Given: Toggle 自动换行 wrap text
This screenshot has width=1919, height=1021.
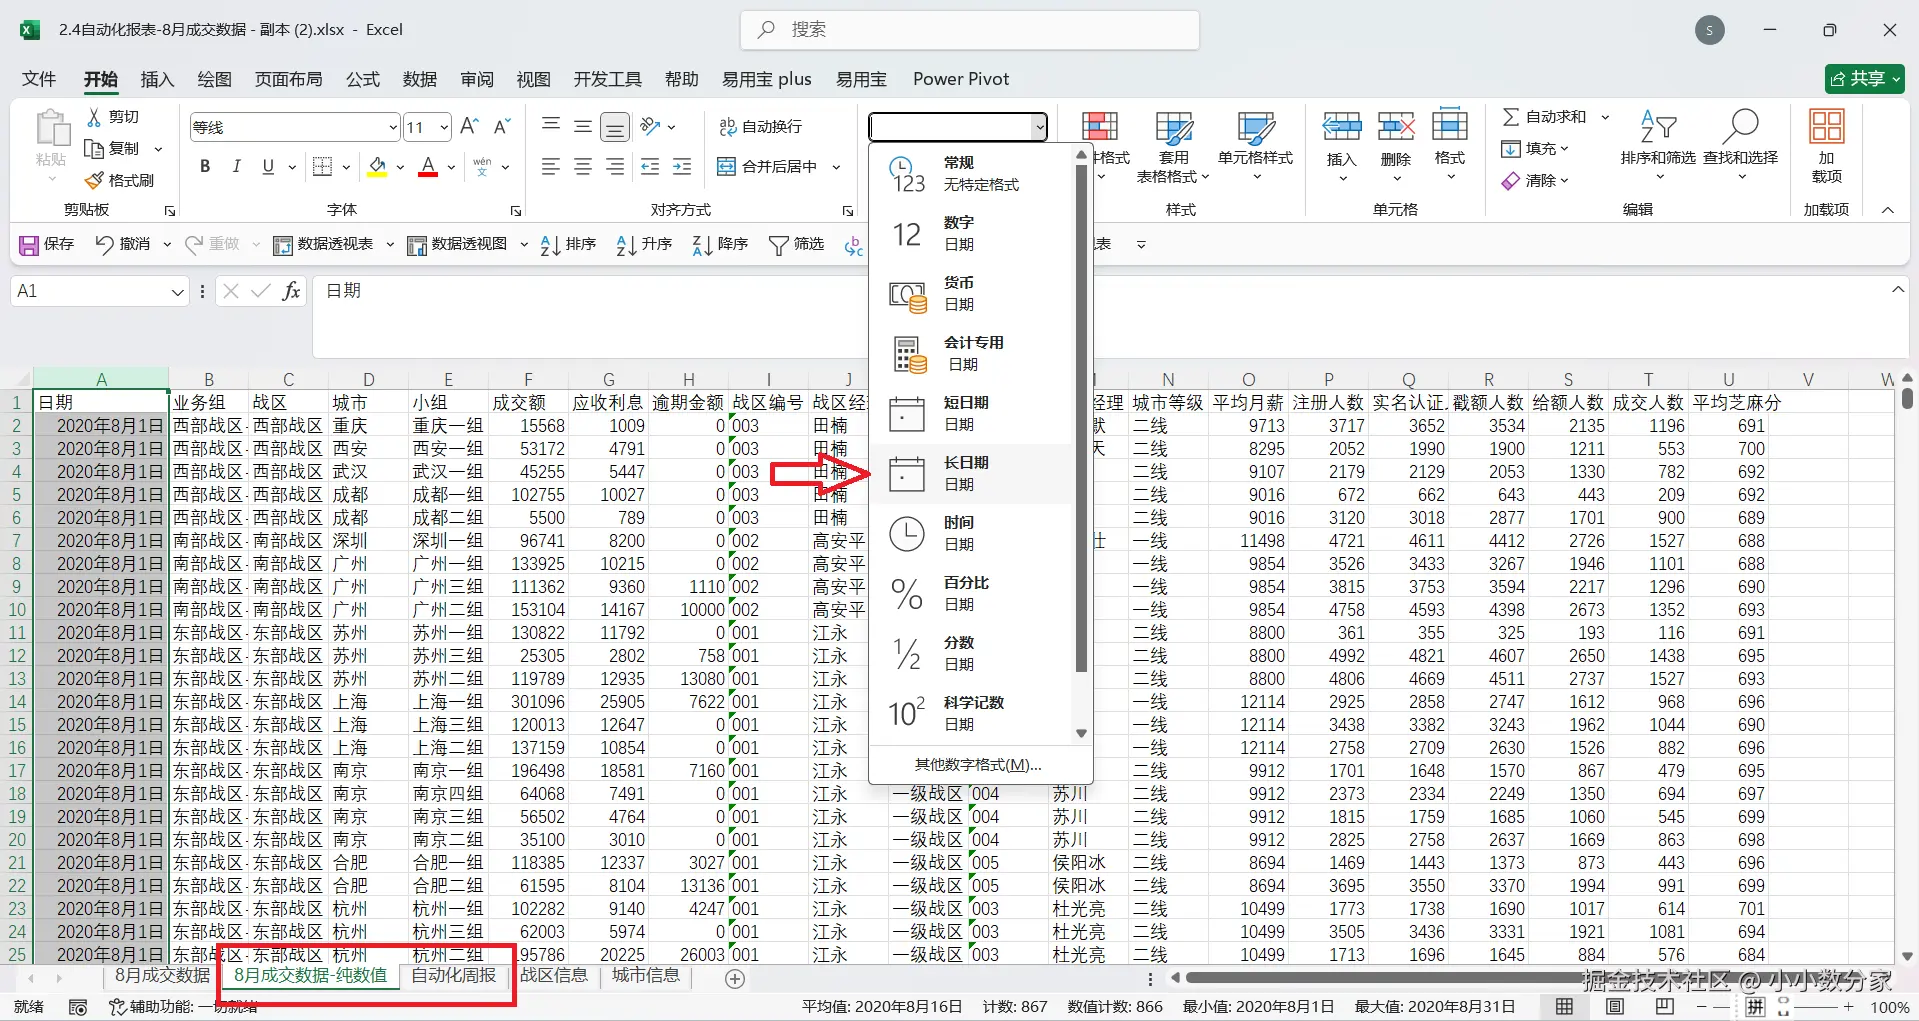Looking at the screenshot, I should click(761, 127).
